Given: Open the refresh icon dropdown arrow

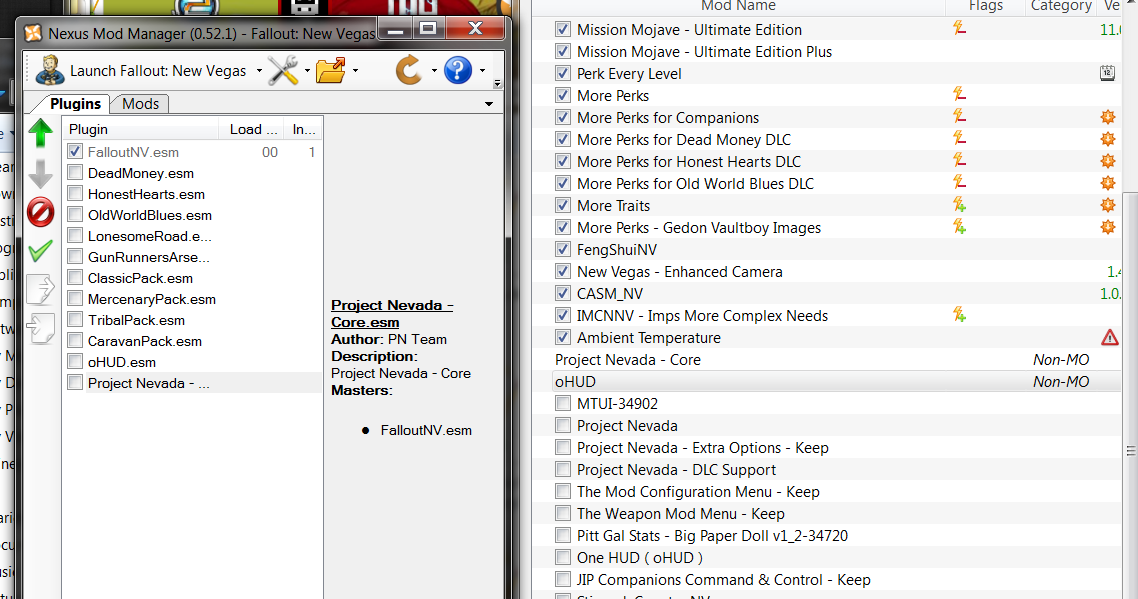Looking at the screenshot, I should click(434, 71).
